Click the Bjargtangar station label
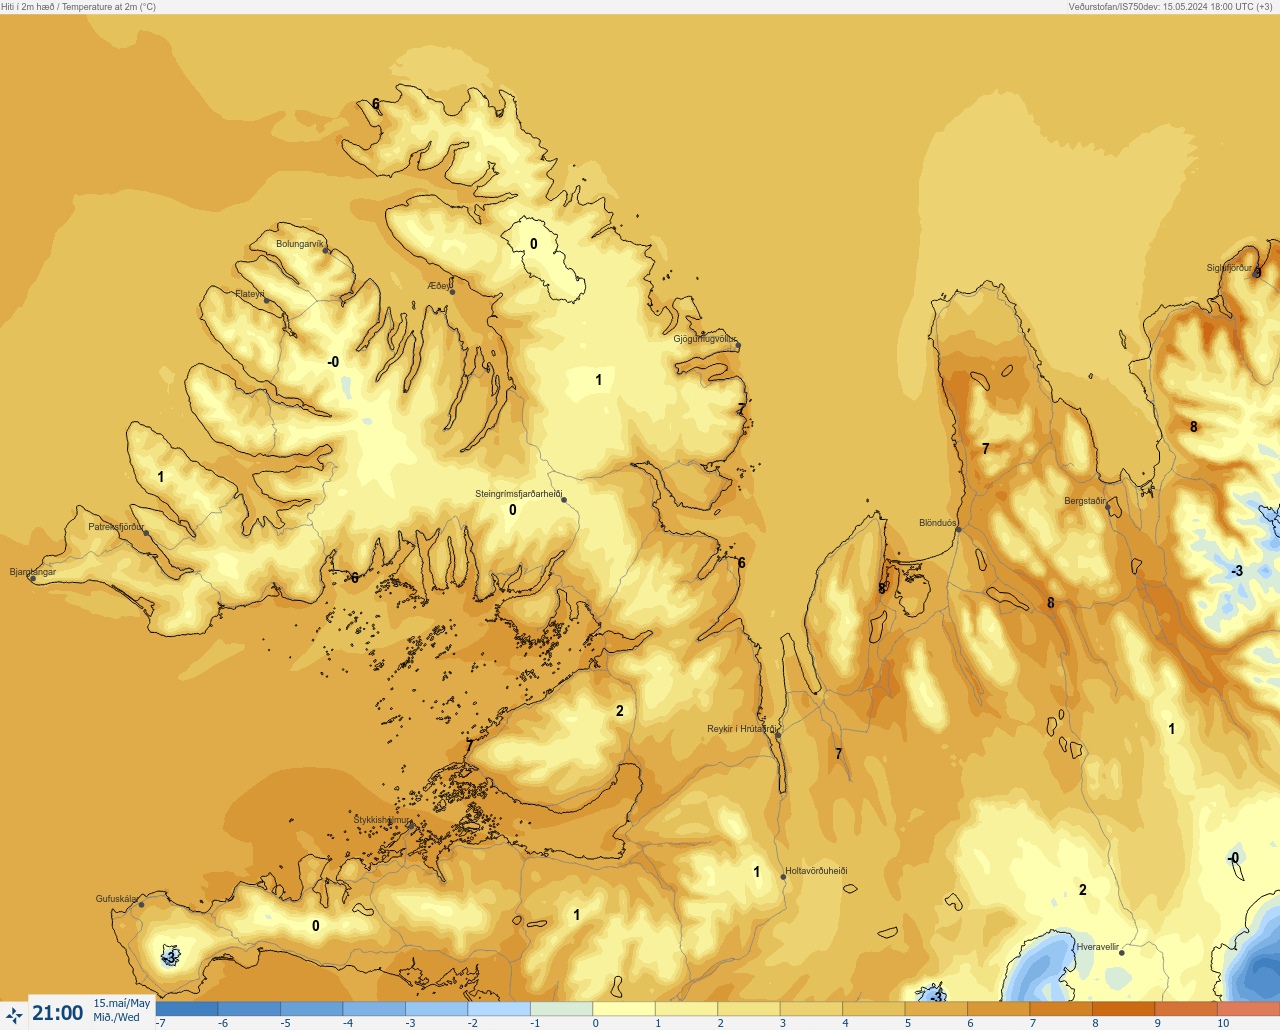The height and width of the screenshot is (1030, 1280). pyautogui.click(x=33, y=572)
